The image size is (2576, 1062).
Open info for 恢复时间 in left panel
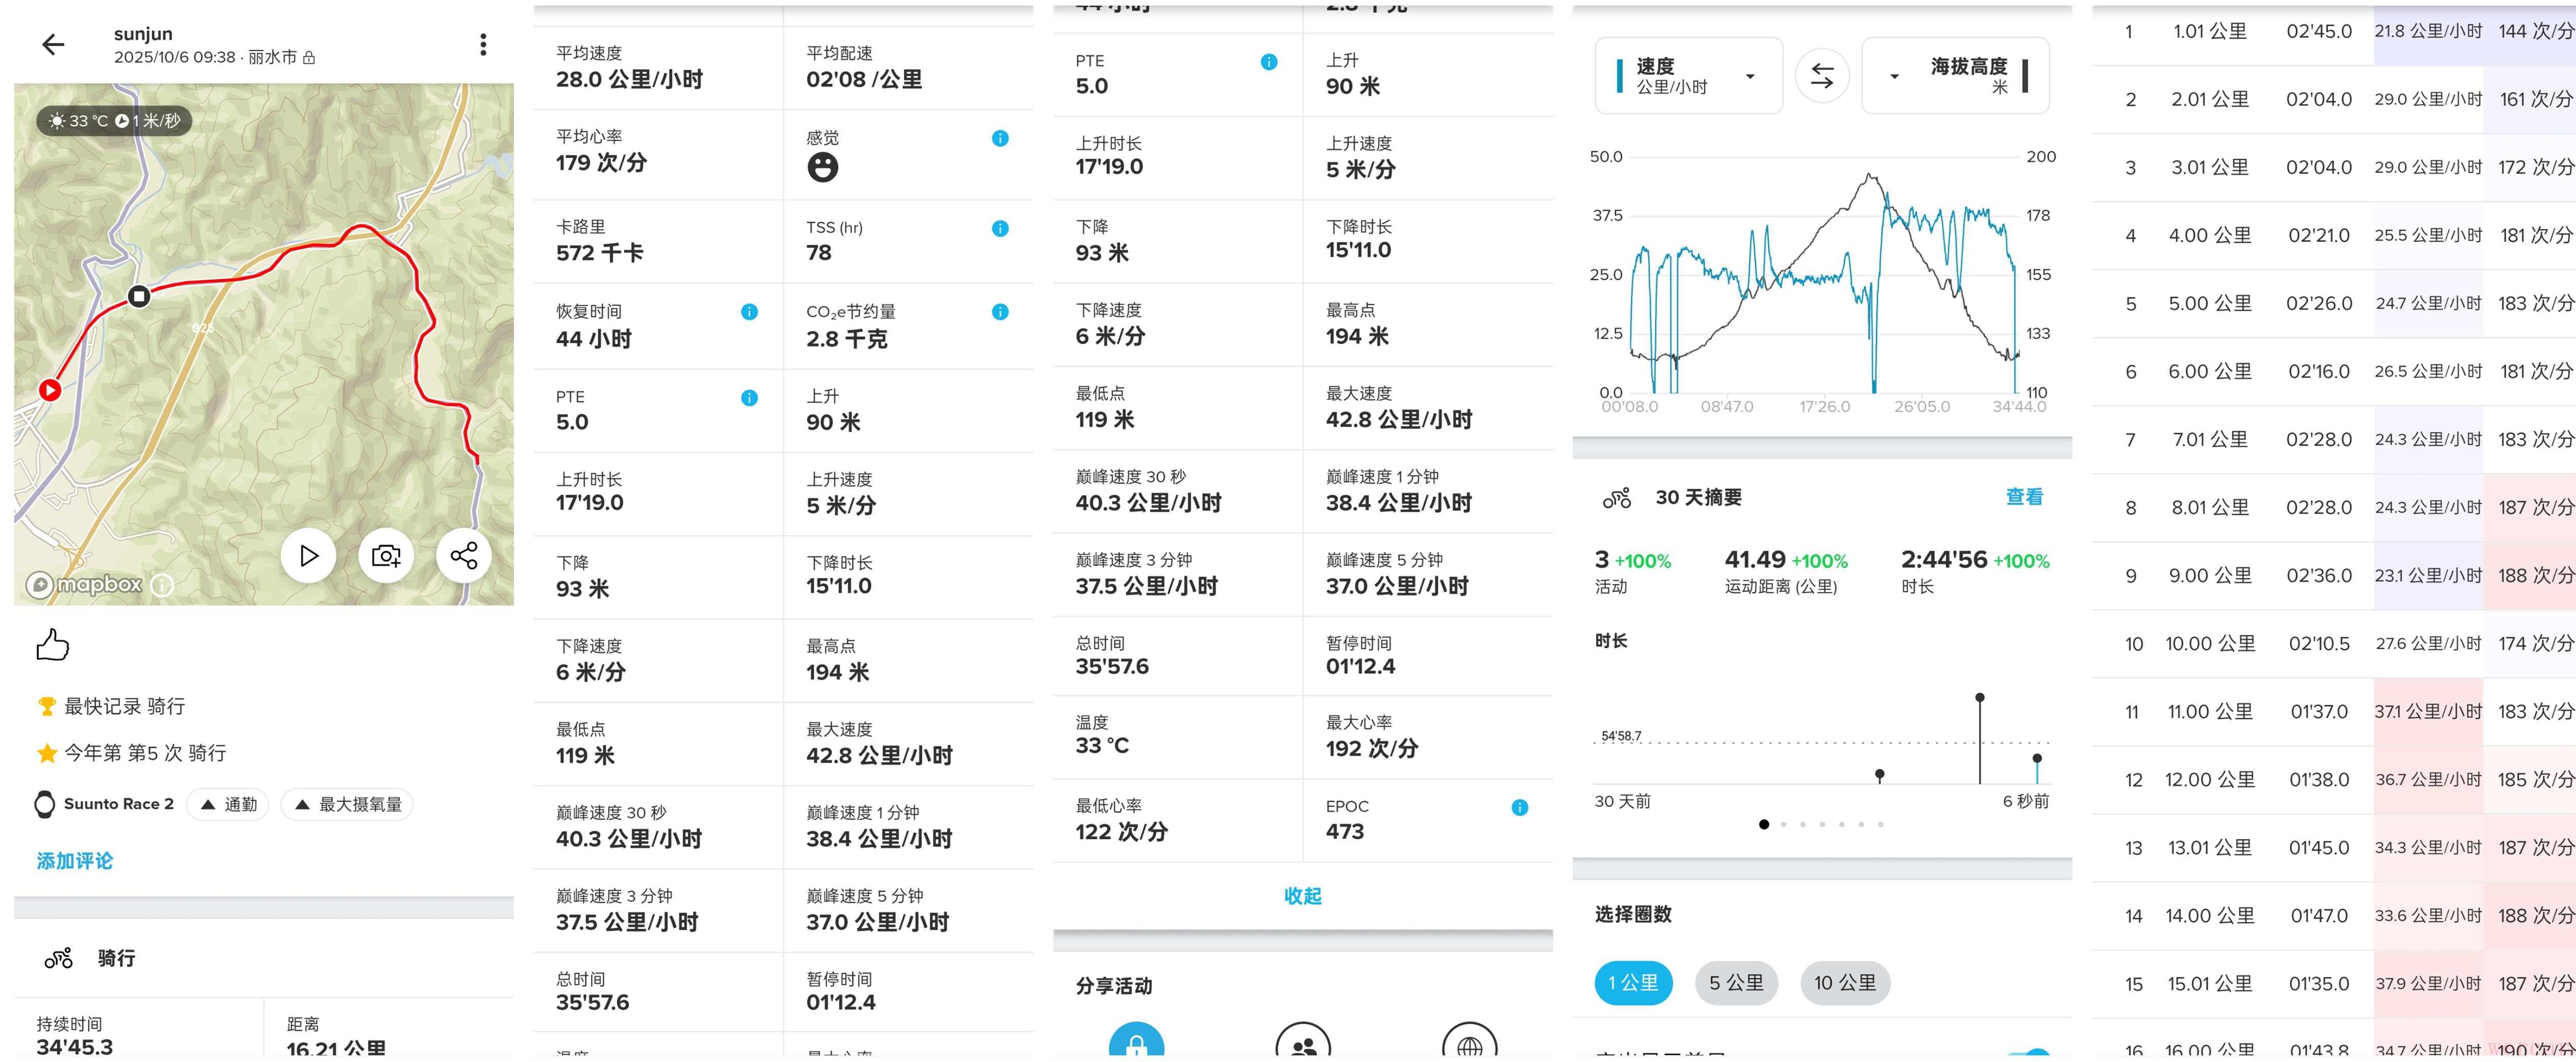click(749, 312)
